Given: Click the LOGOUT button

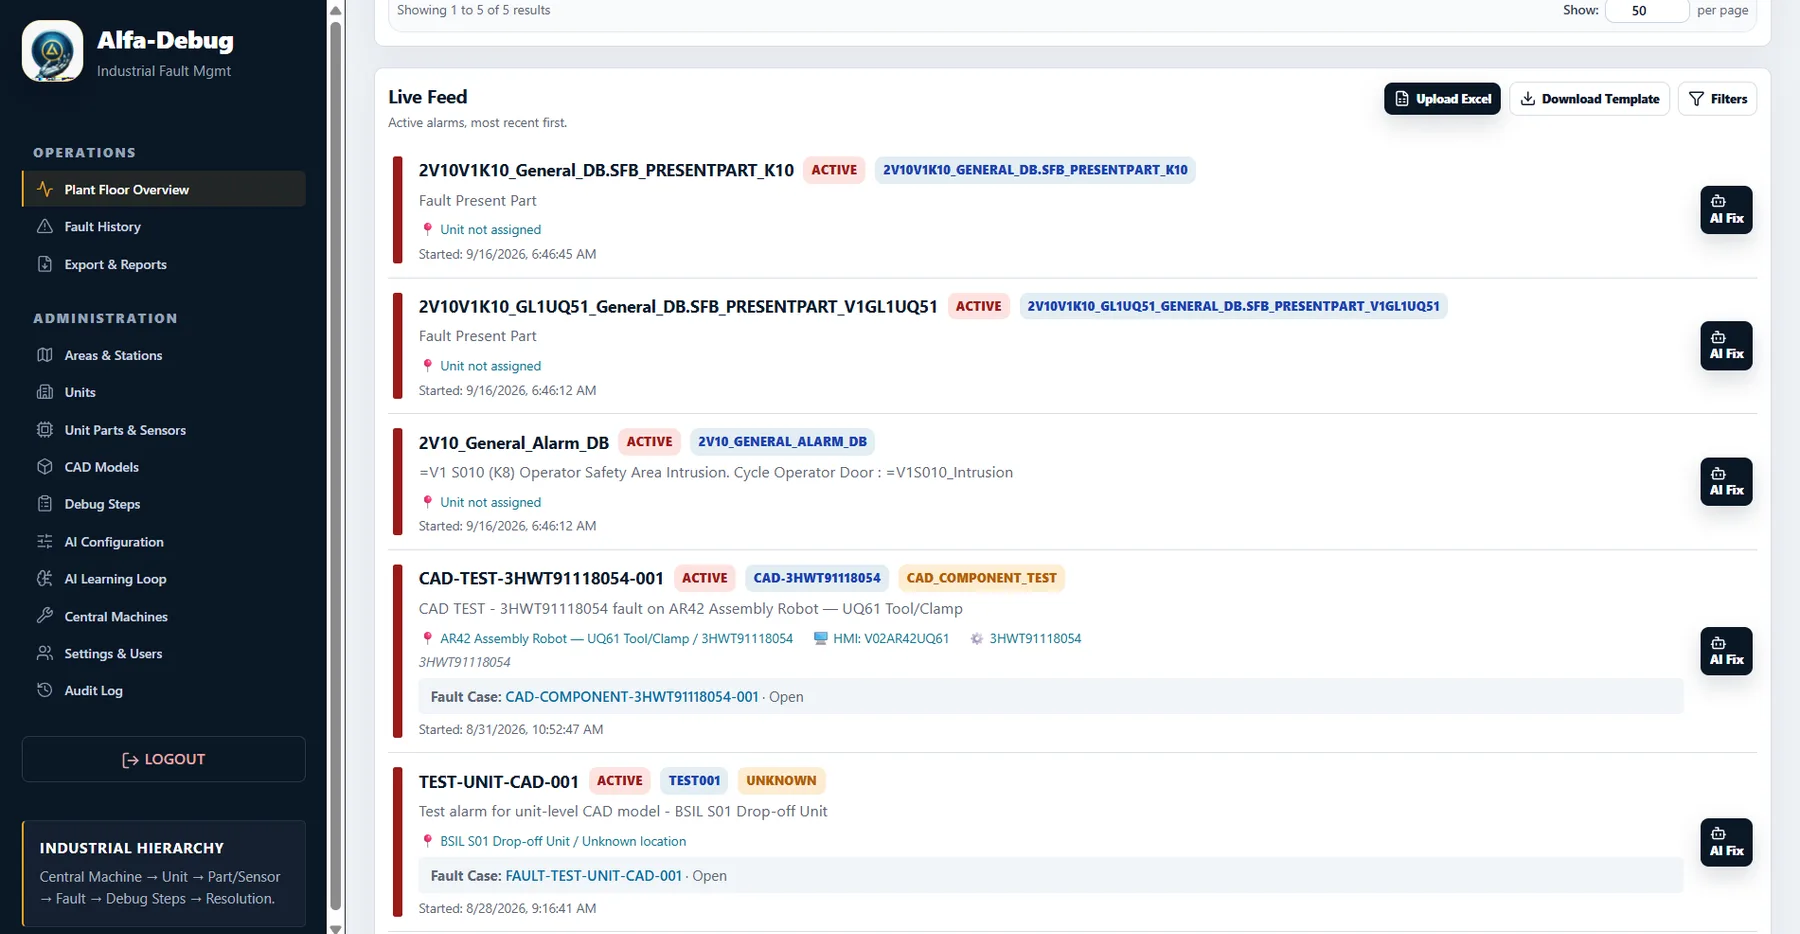Looking at the screenshot, I should tap(164, 759).
